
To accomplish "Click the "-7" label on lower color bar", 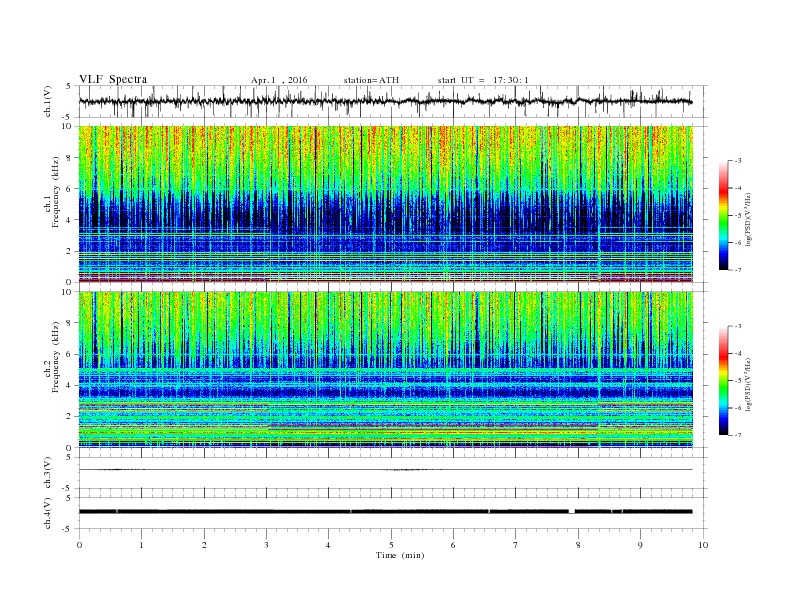I will click(x=738, y=435).
